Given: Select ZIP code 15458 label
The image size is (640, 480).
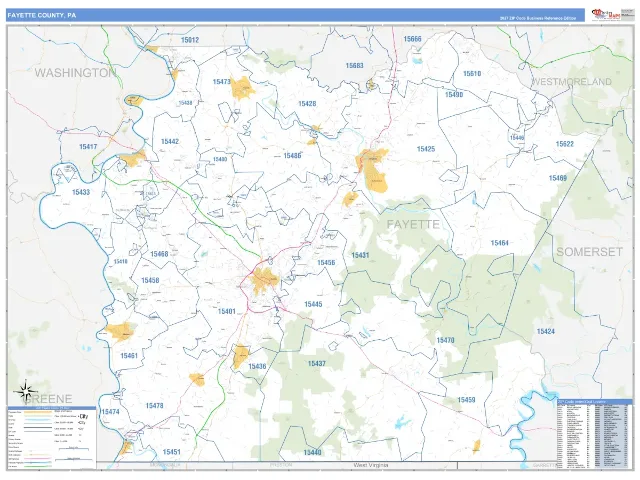Looking at the screenshot, I should pyautogui.click(x=150, y=280).
